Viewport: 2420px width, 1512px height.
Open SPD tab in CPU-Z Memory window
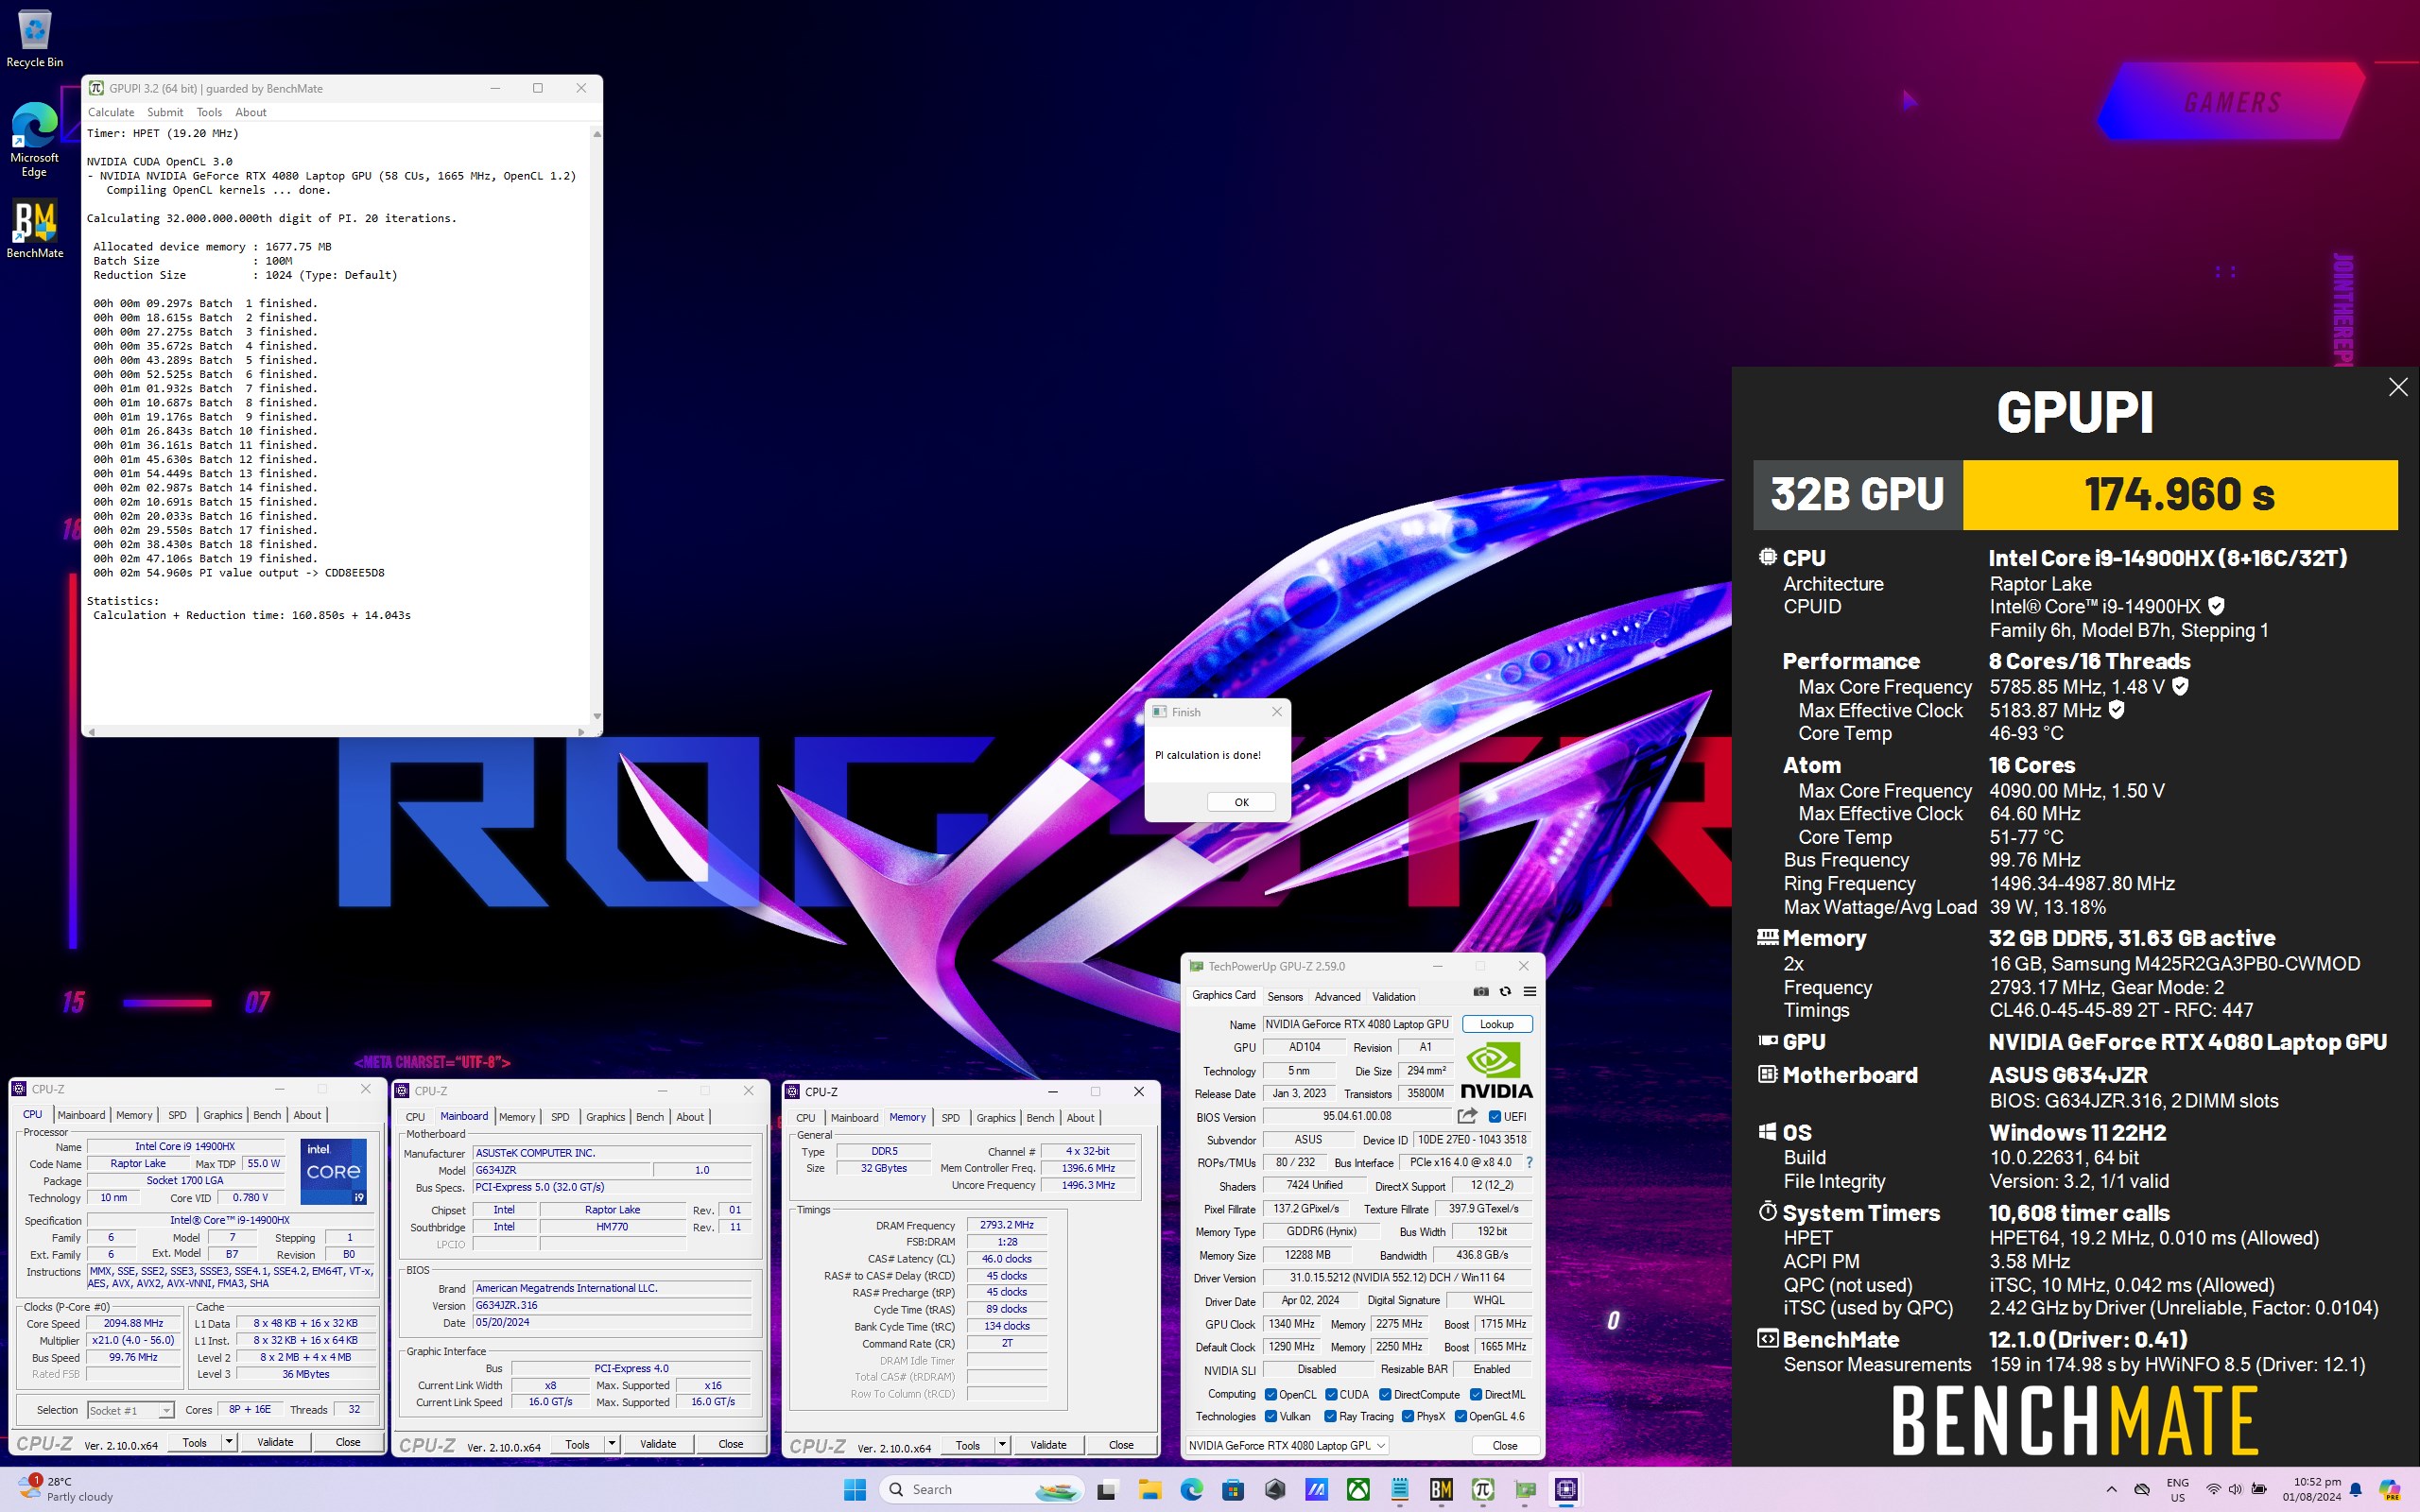click(x=950, y=1117)
